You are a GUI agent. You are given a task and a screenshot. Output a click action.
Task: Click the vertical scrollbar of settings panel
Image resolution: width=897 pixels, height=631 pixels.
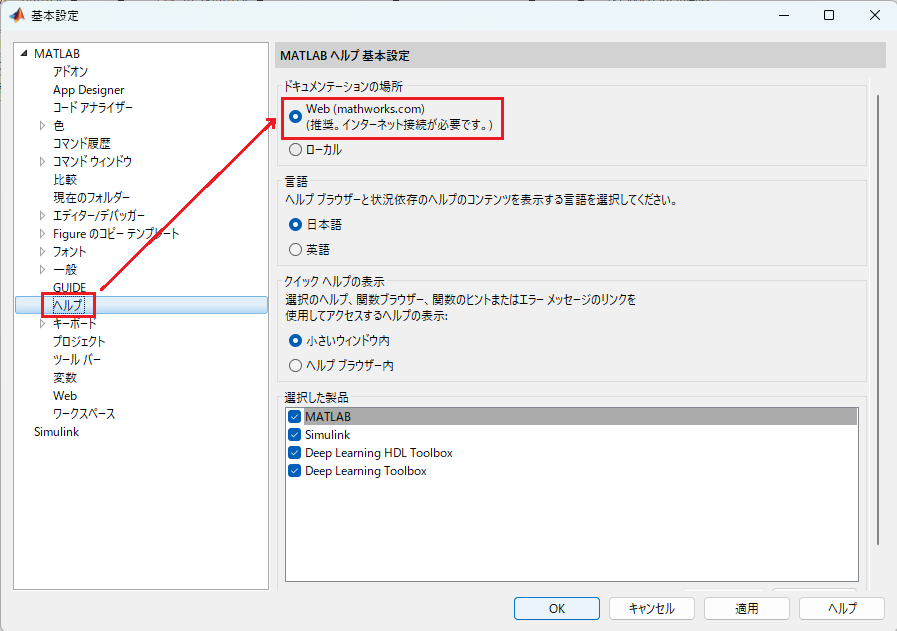[x=878, y=320]
